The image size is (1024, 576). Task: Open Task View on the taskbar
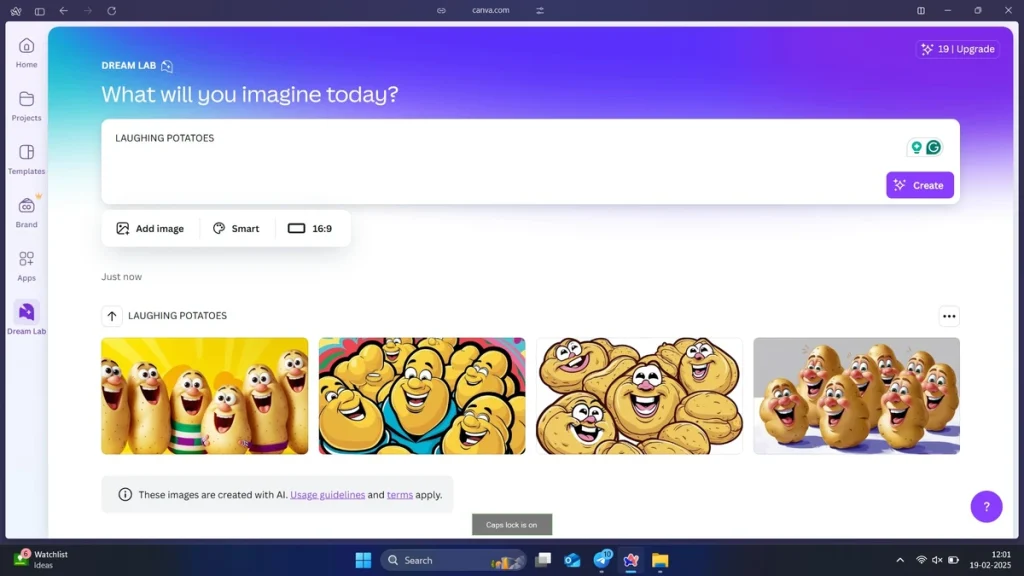click(x=543, y=560)
